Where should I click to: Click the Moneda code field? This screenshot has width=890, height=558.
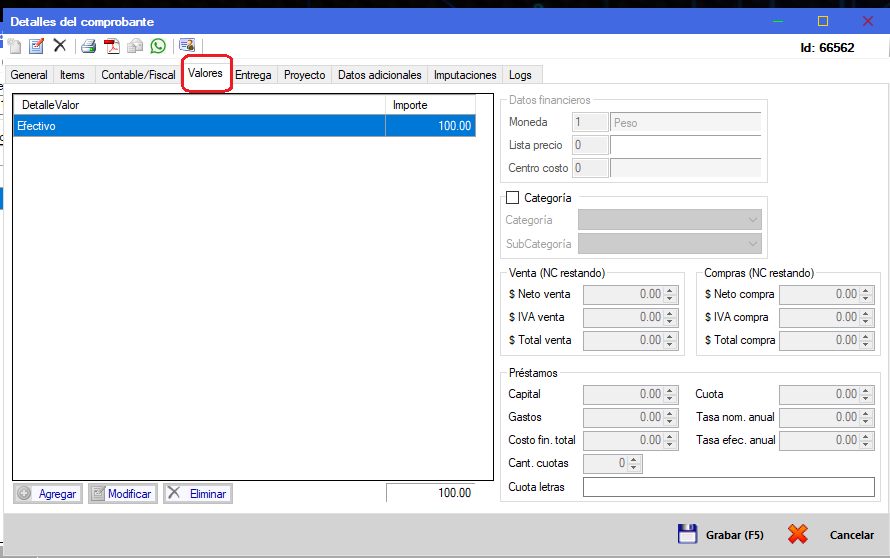point(590,122)
